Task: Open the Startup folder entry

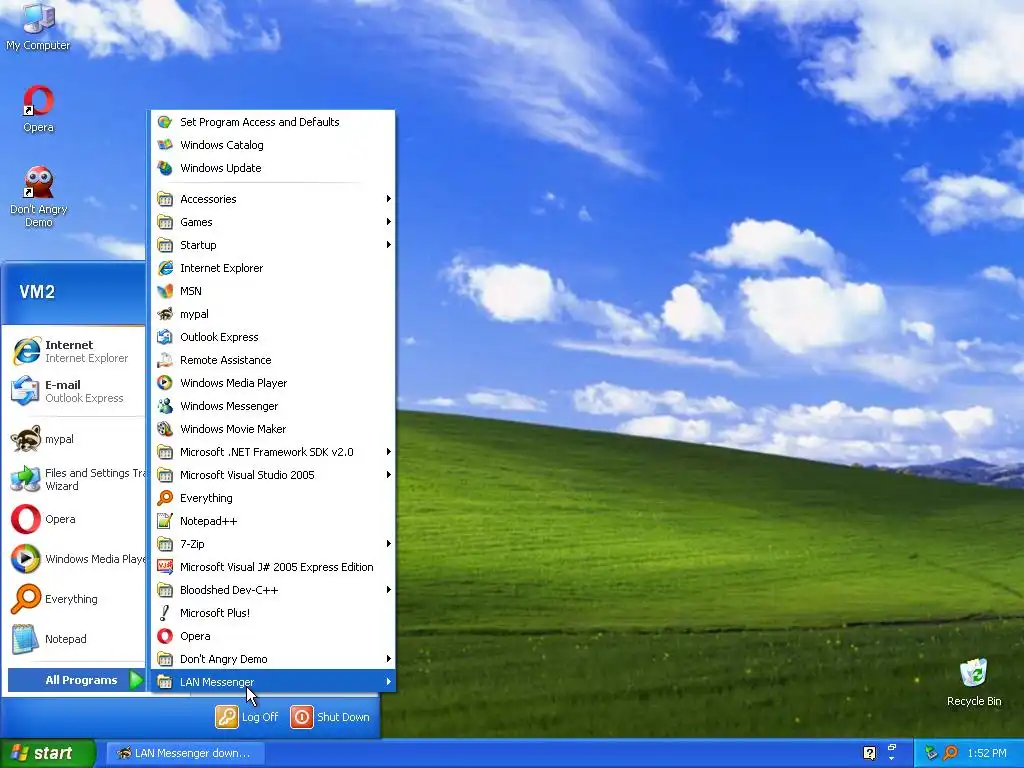Action: 273,245
